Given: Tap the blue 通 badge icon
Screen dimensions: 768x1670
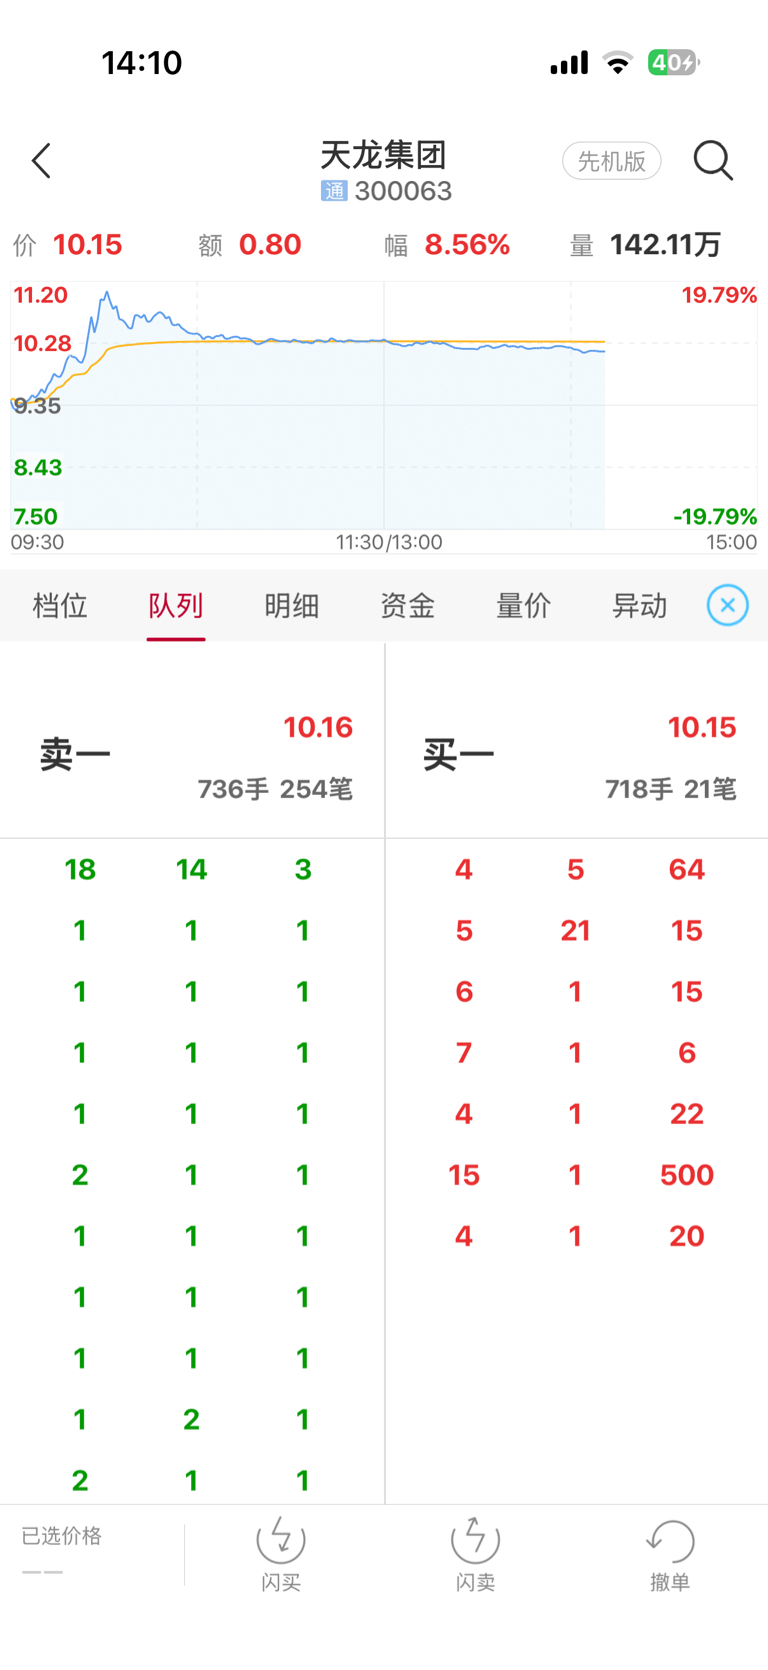Looking at the screenshot, I should coord(334,190).
